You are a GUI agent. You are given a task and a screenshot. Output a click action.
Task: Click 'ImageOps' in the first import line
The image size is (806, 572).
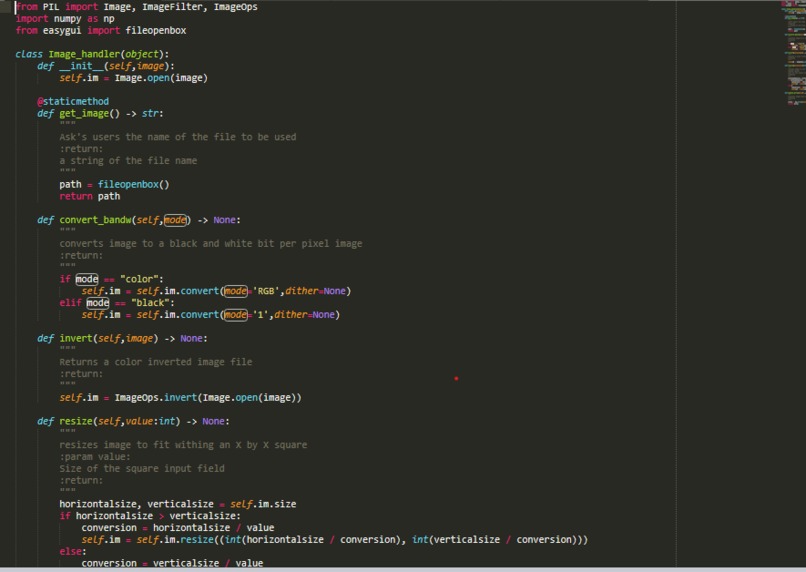[x=235, y=7]
